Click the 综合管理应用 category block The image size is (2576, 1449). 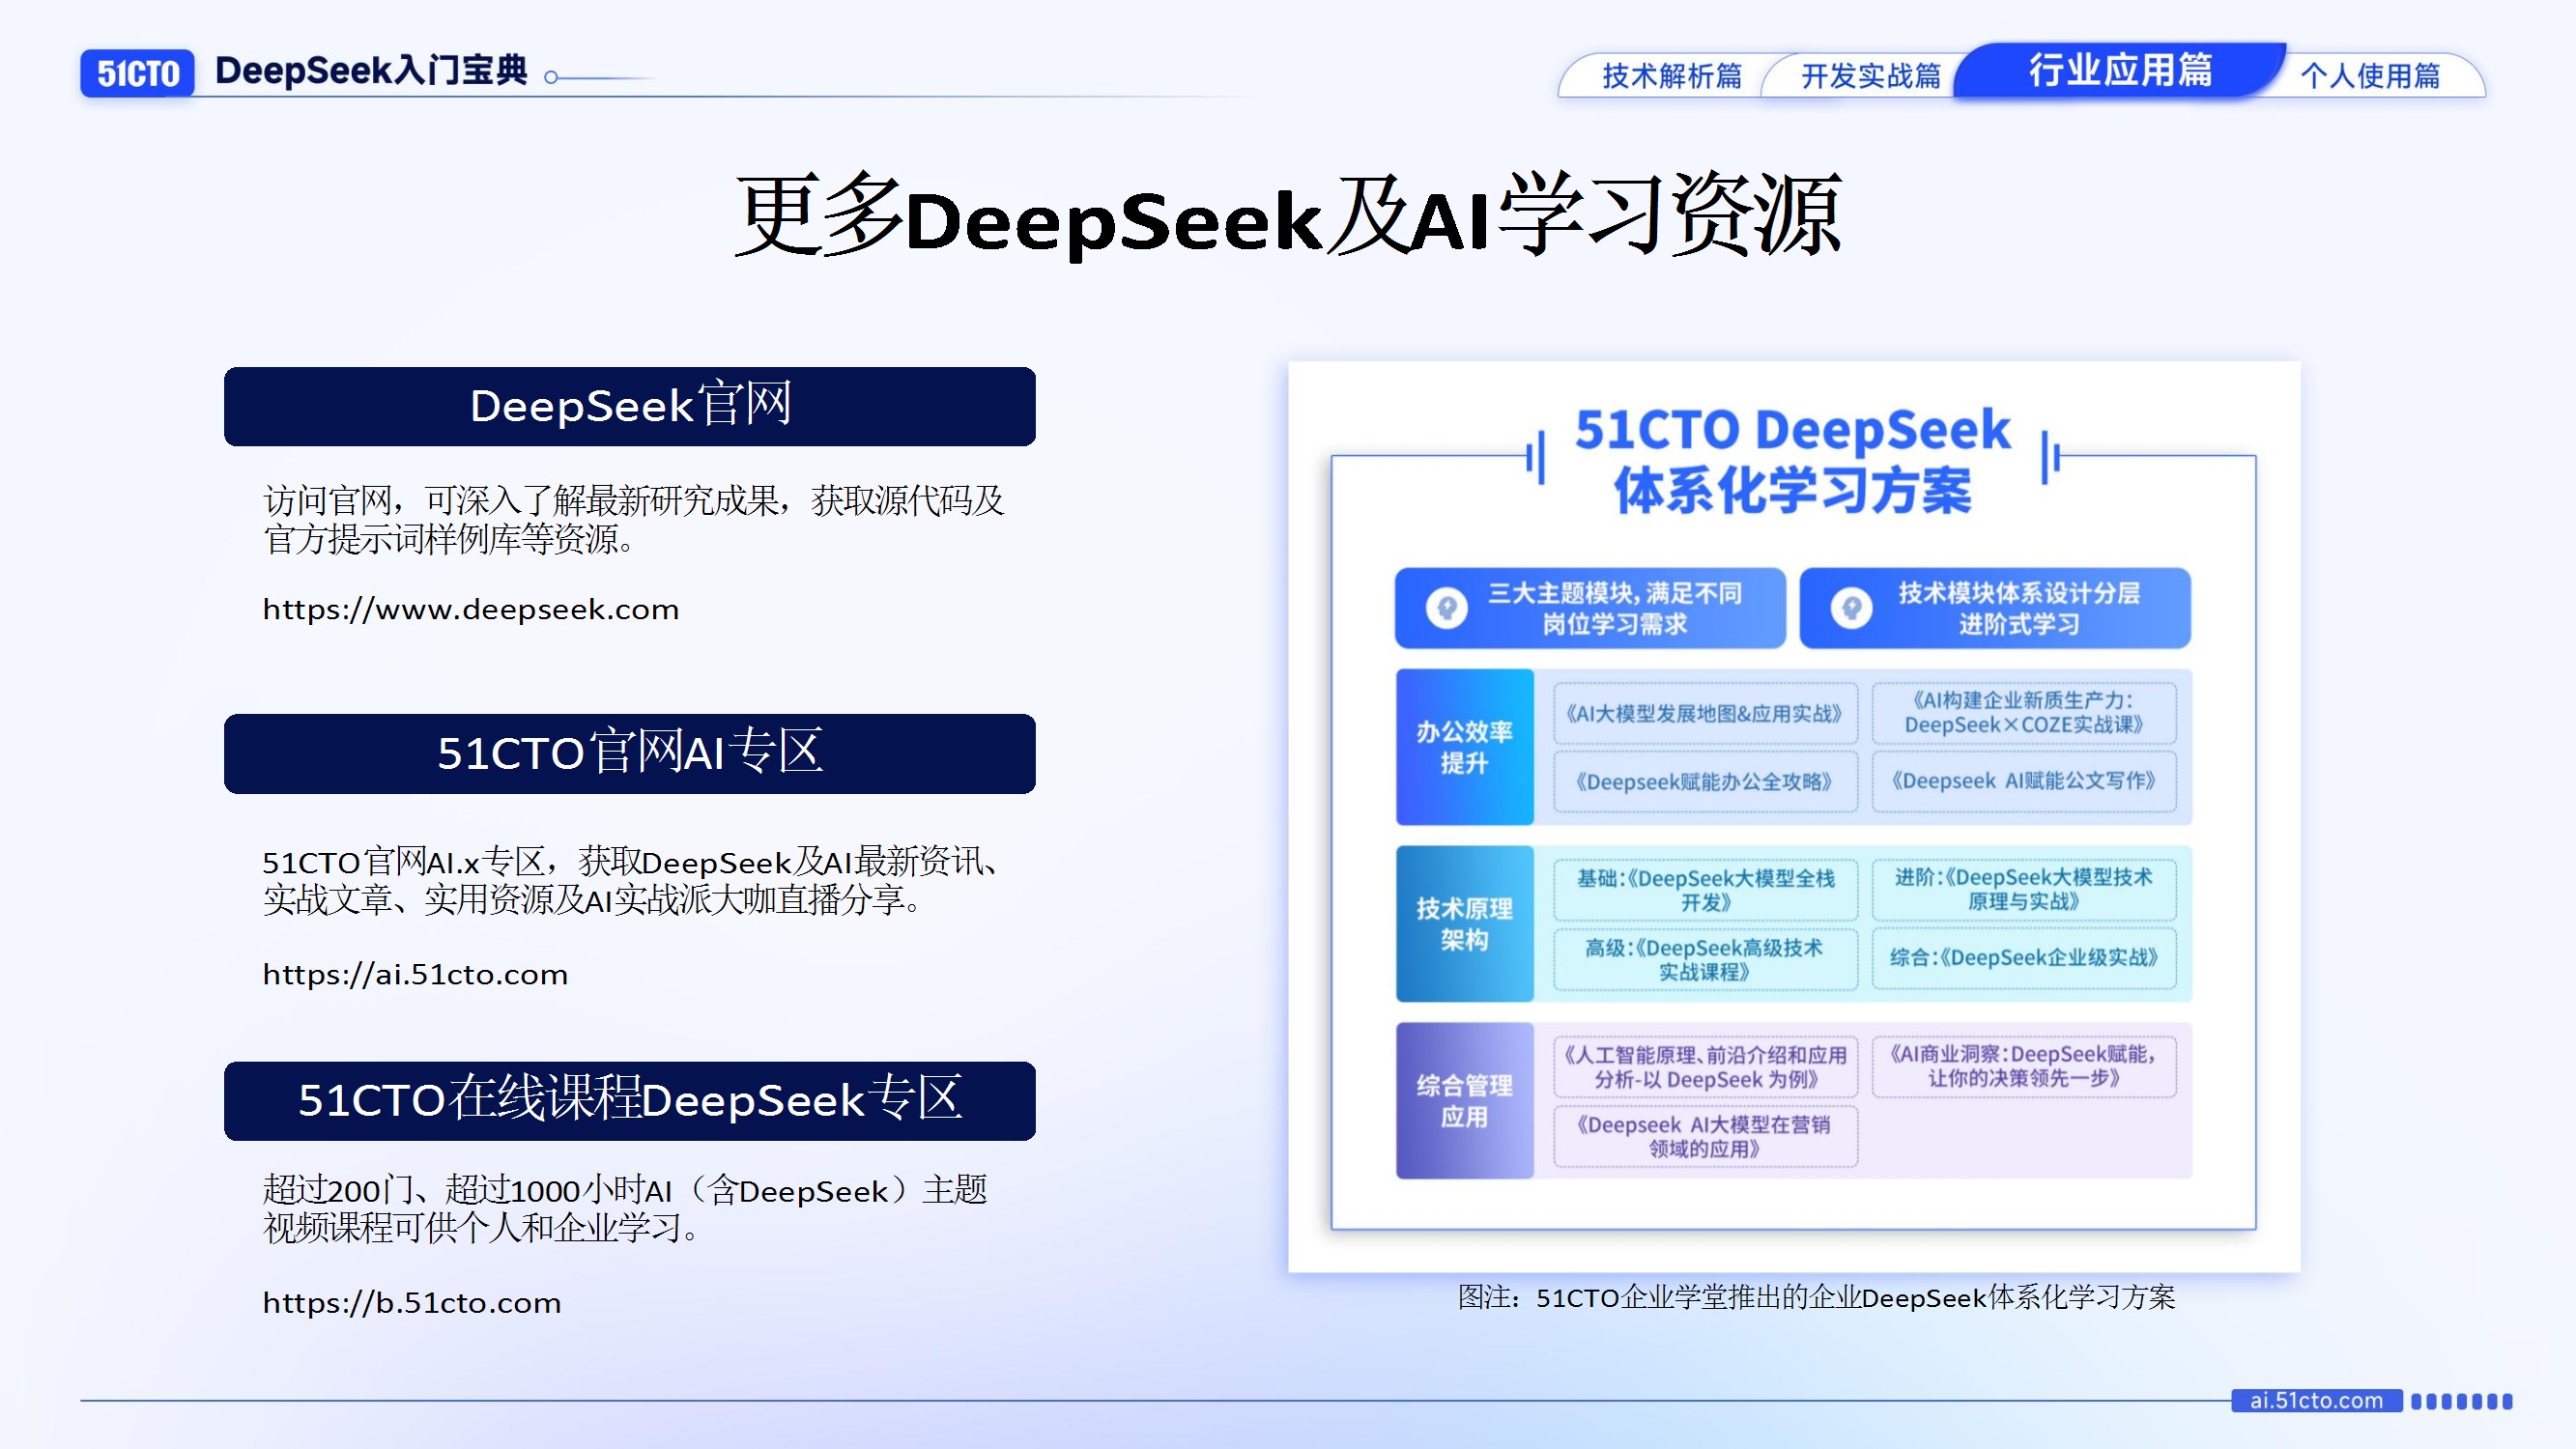pos(1464,1100)
